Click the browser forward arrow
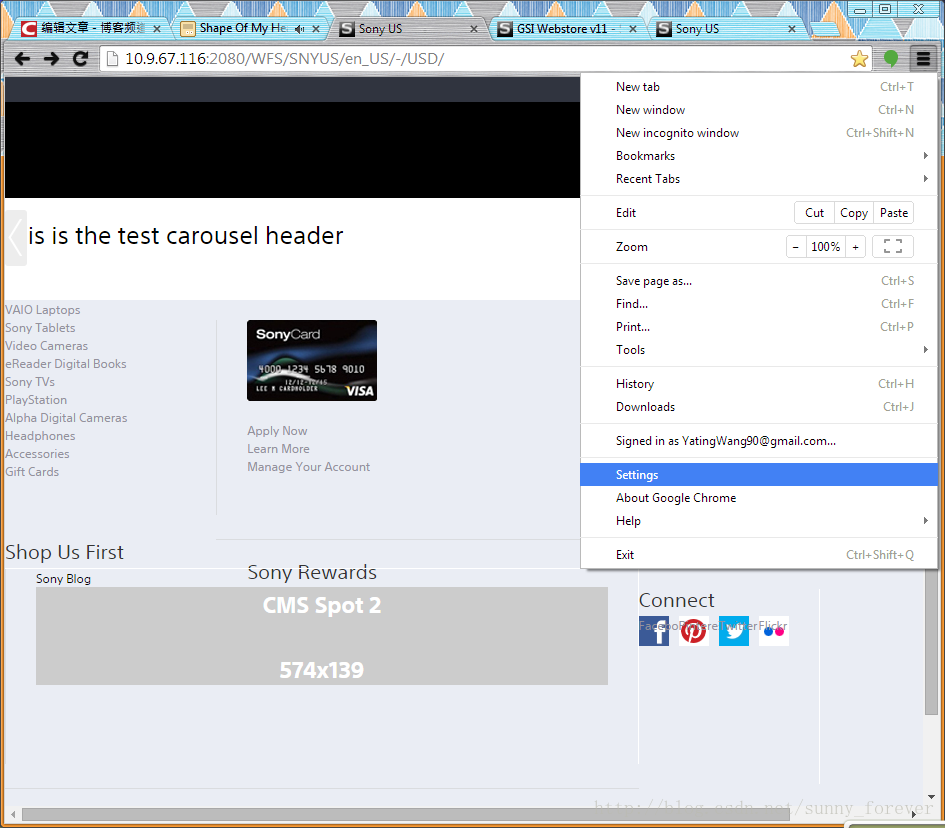Viewport: 945px width, 828px height. click(x=51, y=58)
